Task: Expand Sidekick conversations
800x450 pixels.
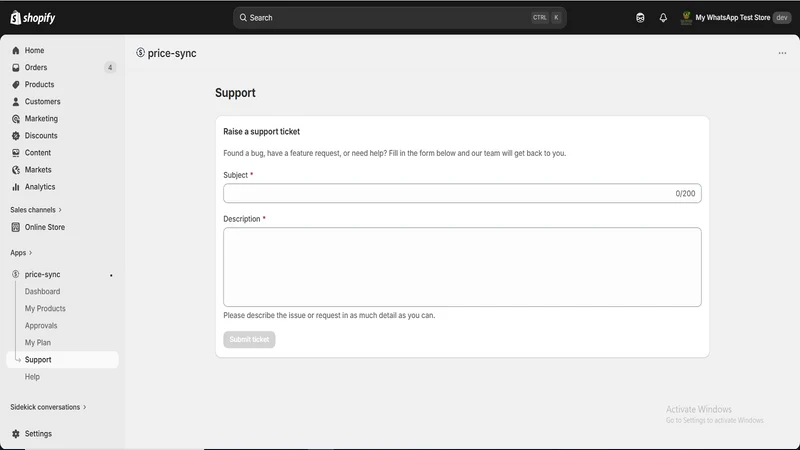Action: [48, 407]
